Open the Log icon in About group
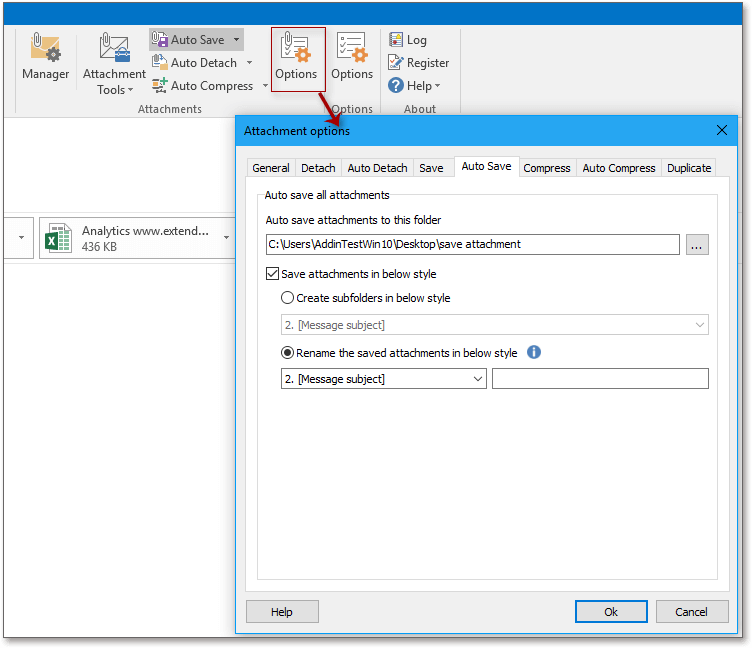This screenshot has height=648, width=752. click(397, 40)
